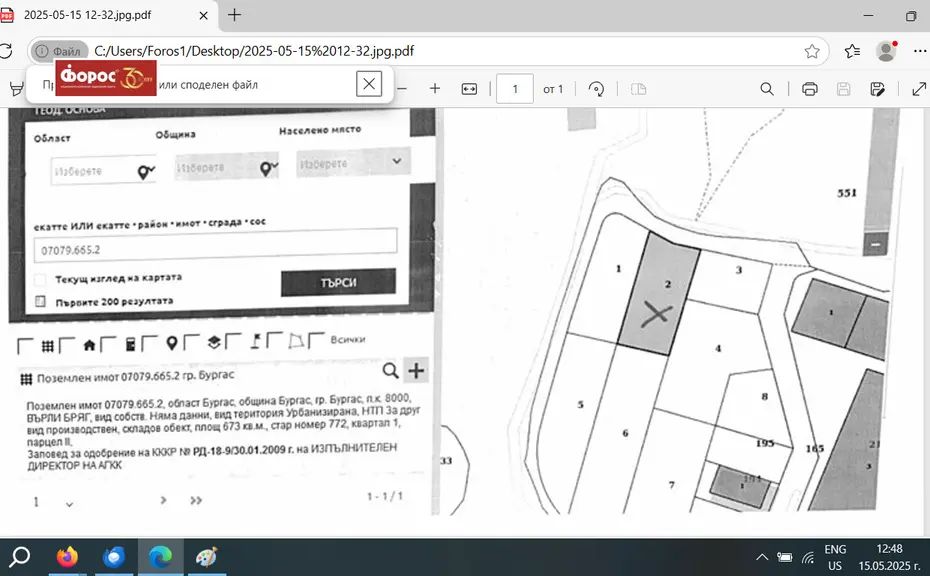Open find in PDF search icon
This screenshot has width=930, height=576.
pyautogui.click(x=767, y=89)
